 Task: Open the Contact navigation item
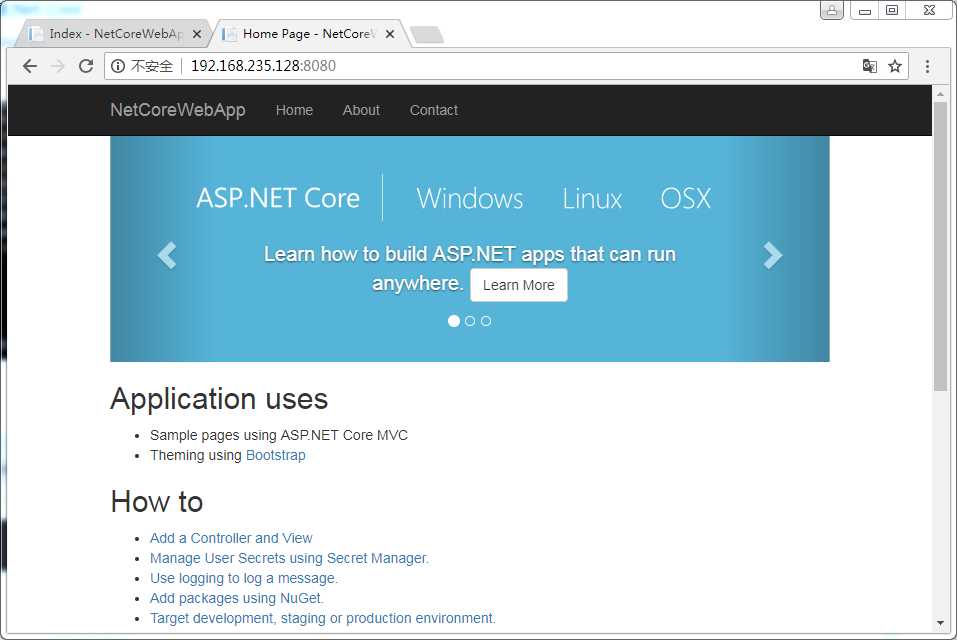(x=433, y=110)
